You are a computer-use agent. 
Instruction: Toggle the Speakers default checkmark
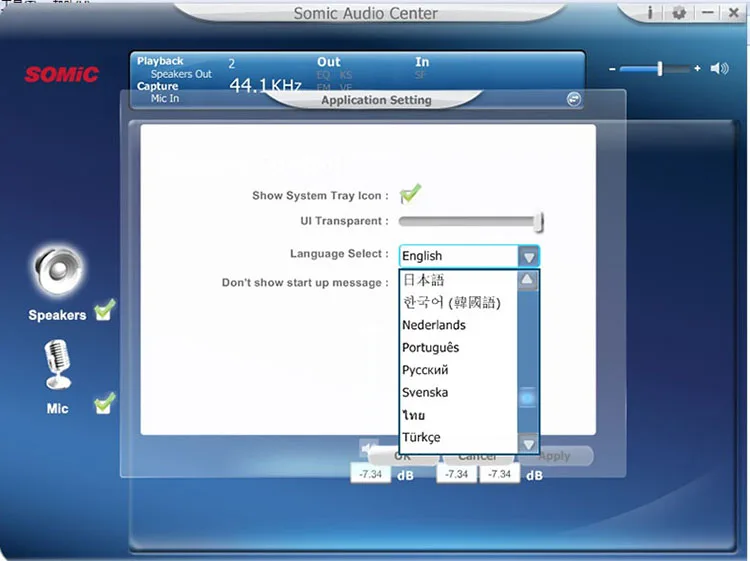104,310
